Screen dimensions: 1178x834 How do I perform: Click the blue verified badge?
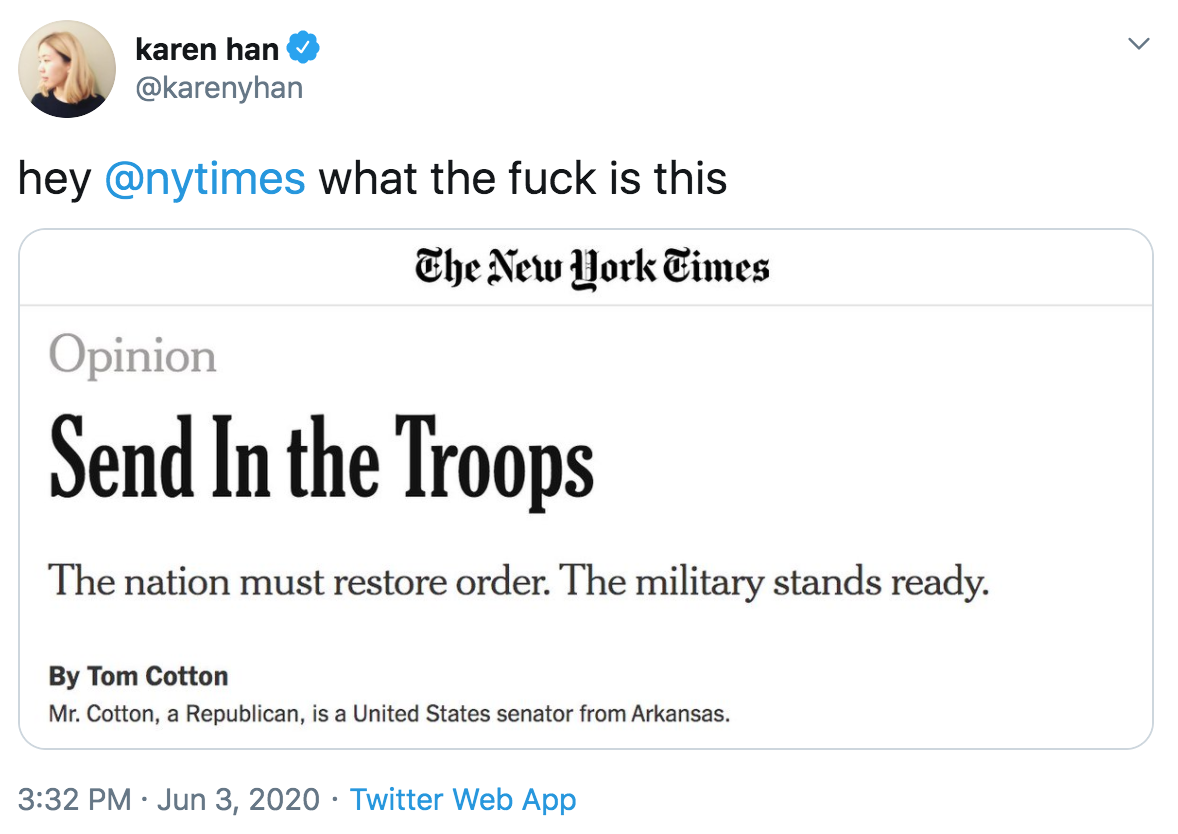pyautogui.click(x=304, y=48)
